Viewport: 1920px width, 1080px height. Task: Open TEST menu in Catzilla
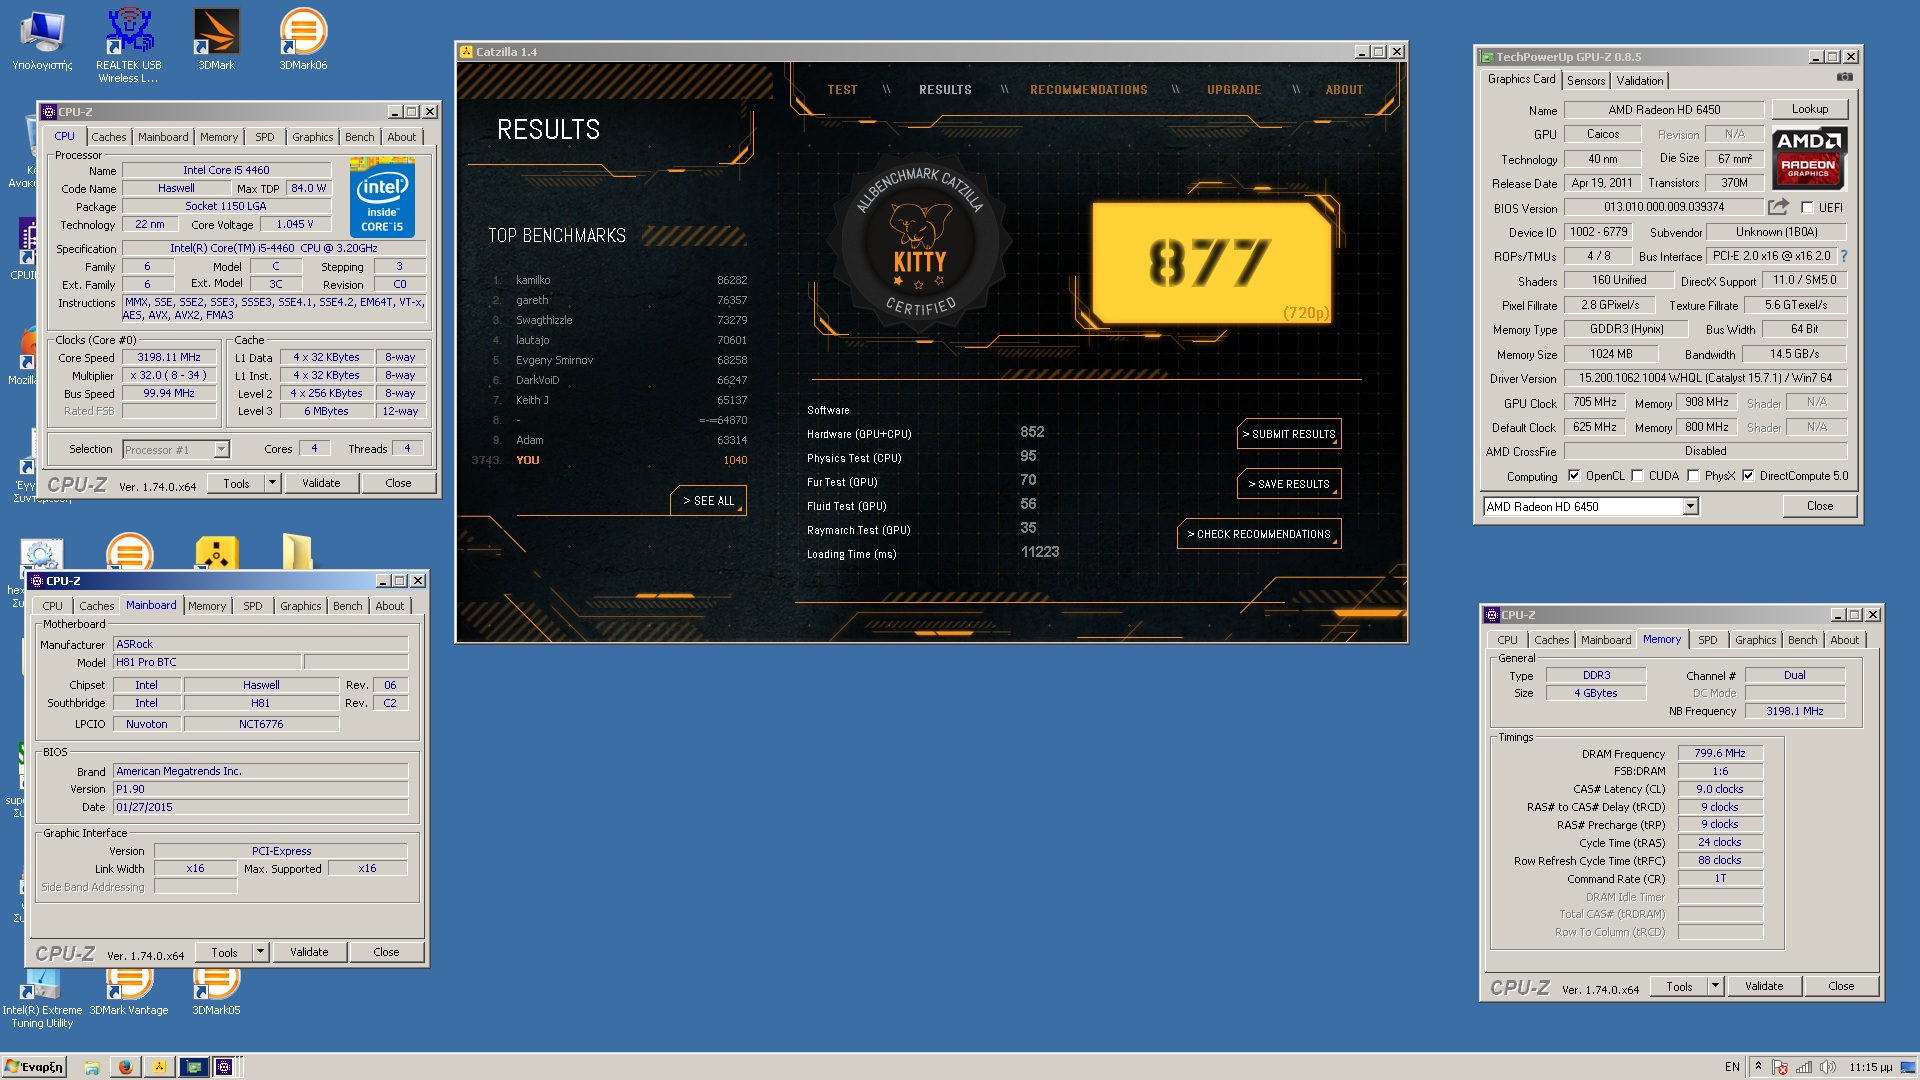coord(842,90)
